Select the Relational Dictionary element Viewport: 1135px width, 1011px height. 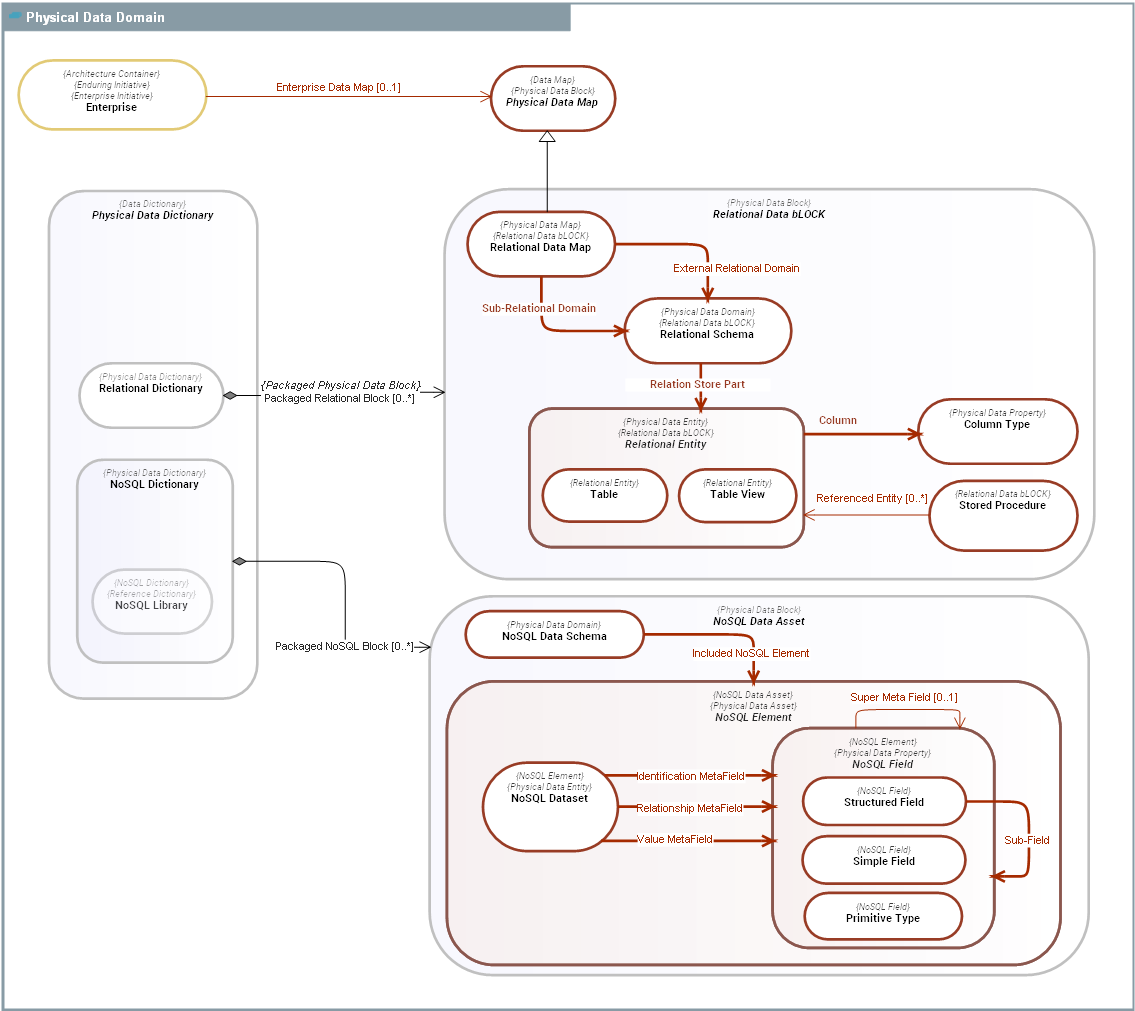pyautogui.click(x=151, y=395)
